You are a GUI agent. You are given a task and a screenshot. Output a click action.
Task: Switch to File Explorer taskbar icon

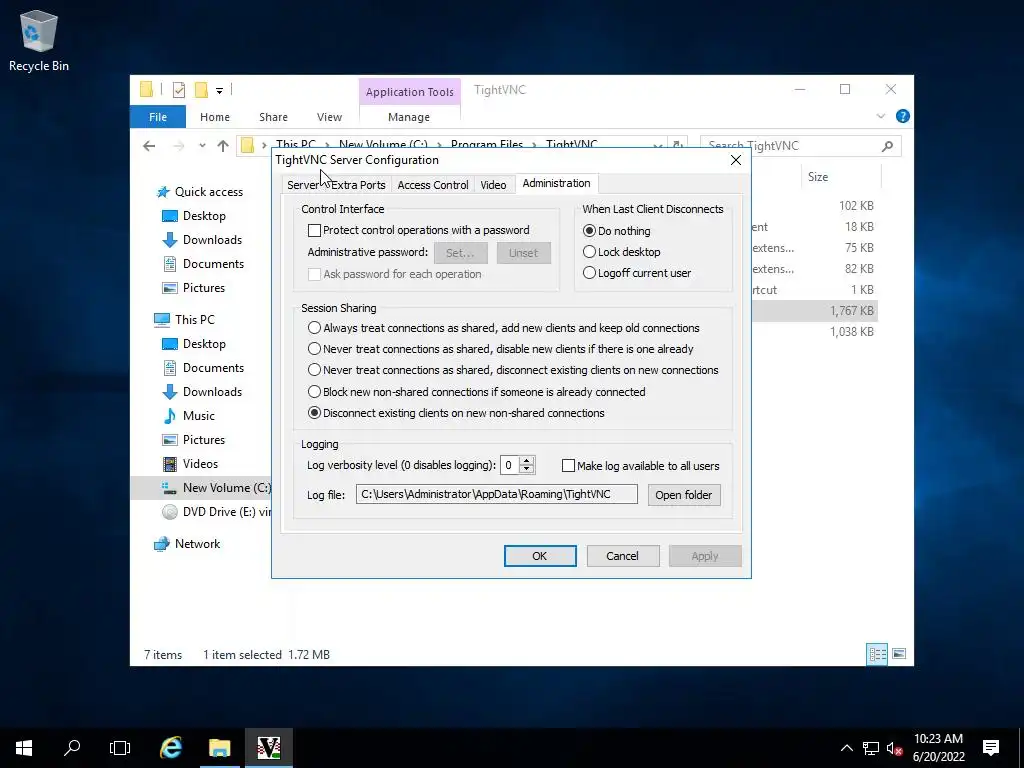220,748
